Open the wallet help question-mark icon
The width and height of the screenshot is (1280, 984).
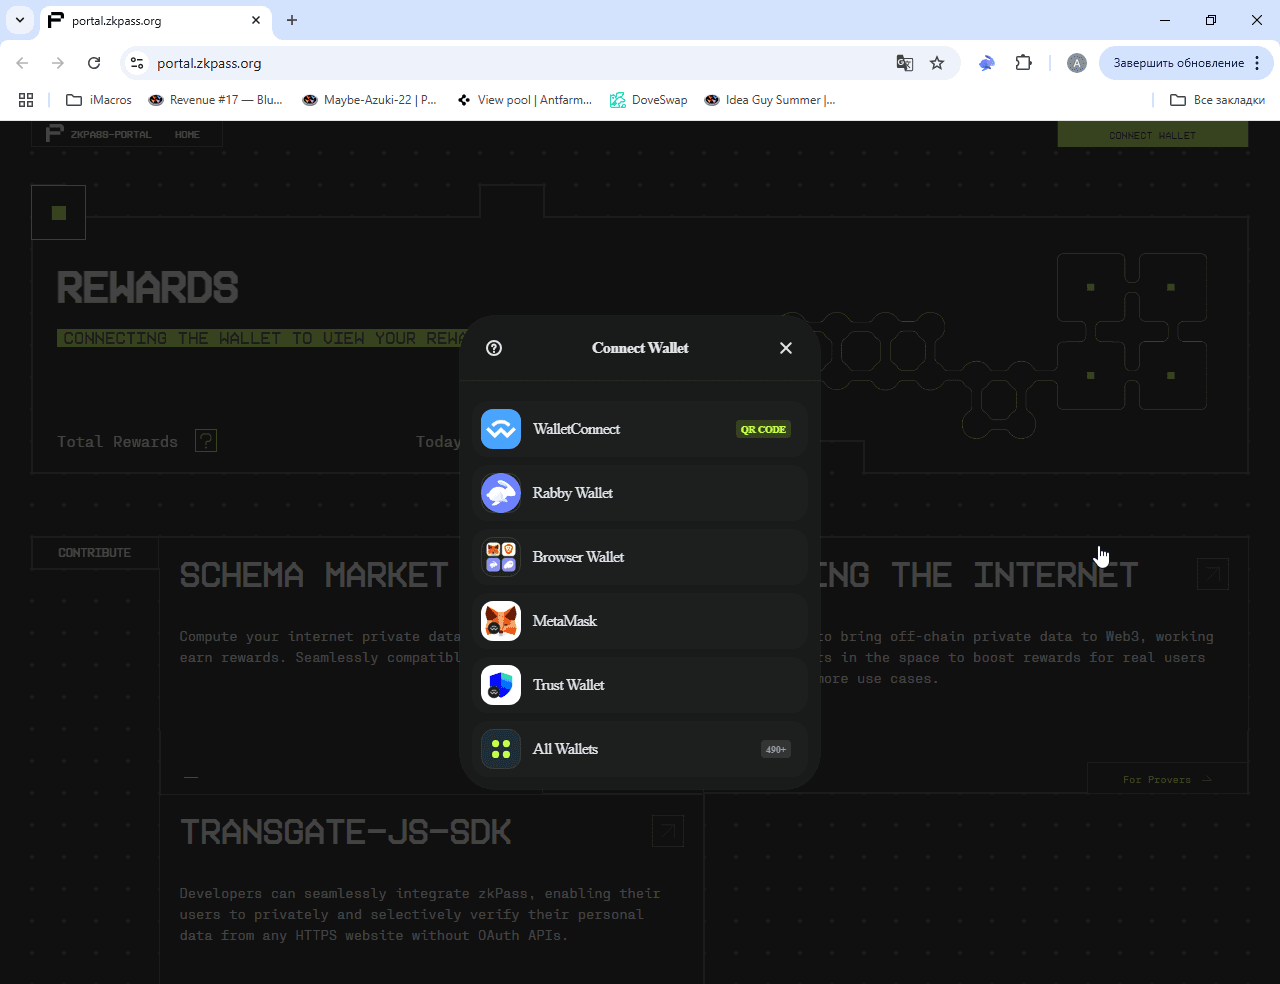[x=494, y=348]
